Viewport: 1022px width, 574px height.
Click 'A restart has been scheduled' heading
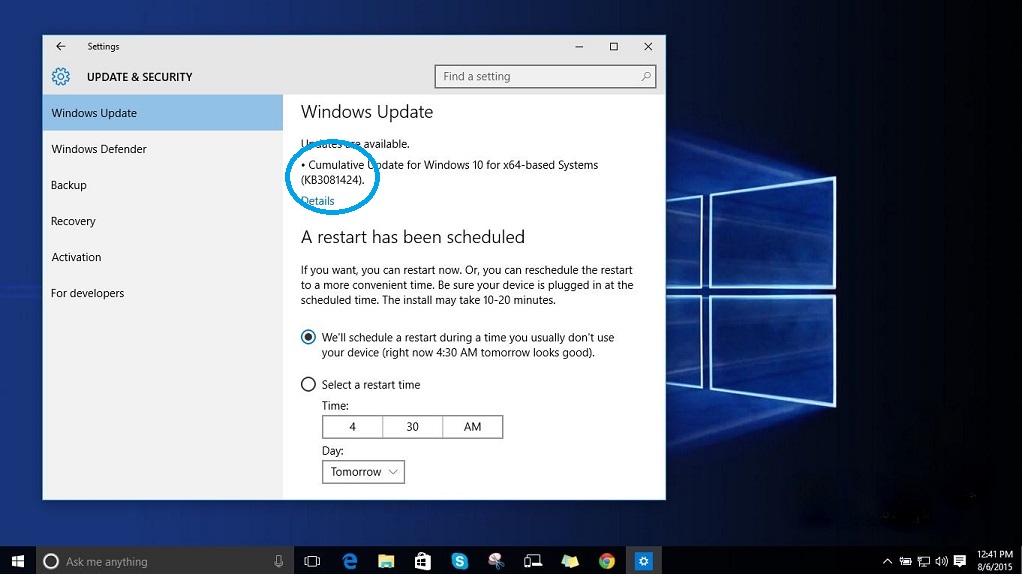coord(413,237)
